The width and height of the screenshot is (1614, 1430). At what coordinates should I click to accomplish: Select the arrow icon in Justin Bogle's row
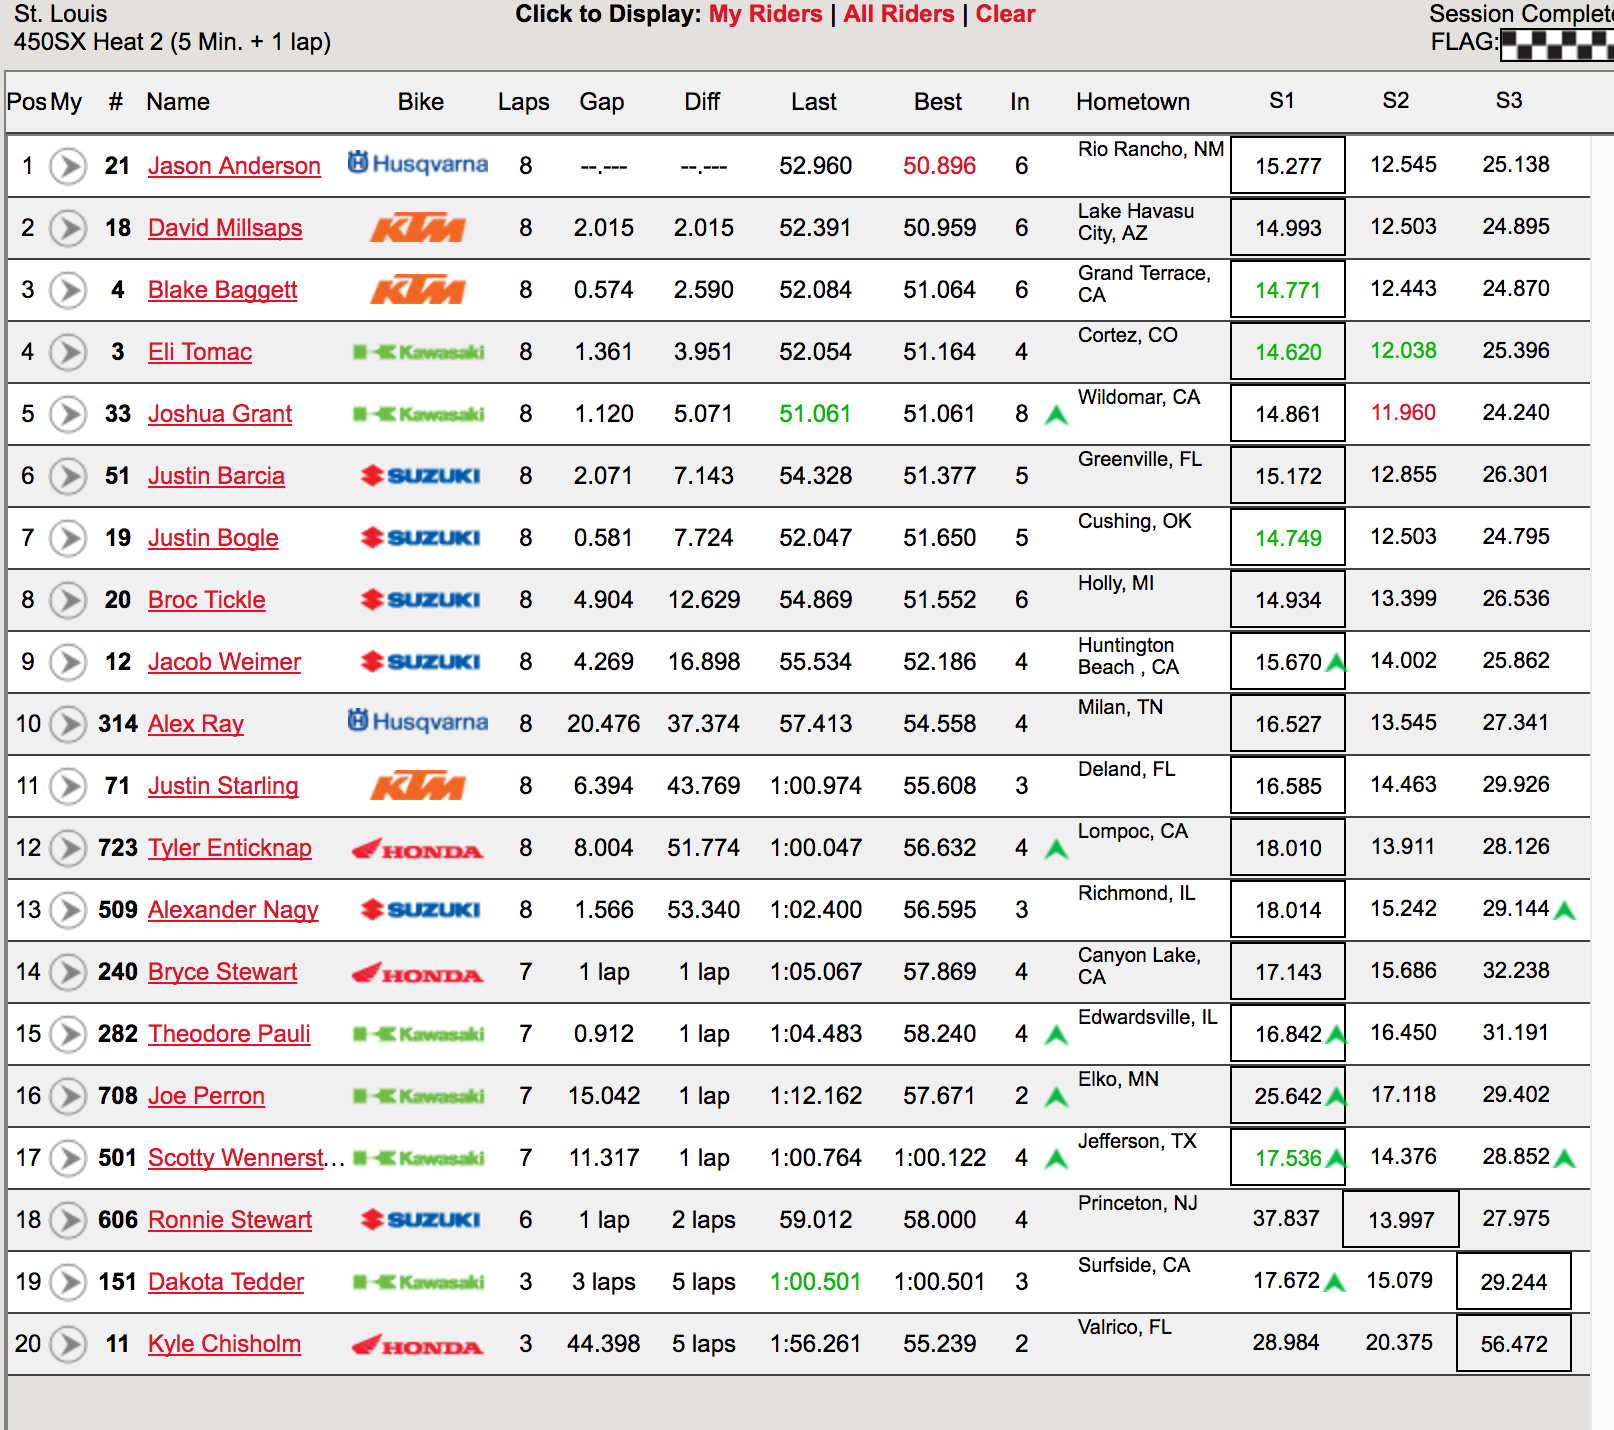(68, 538)
